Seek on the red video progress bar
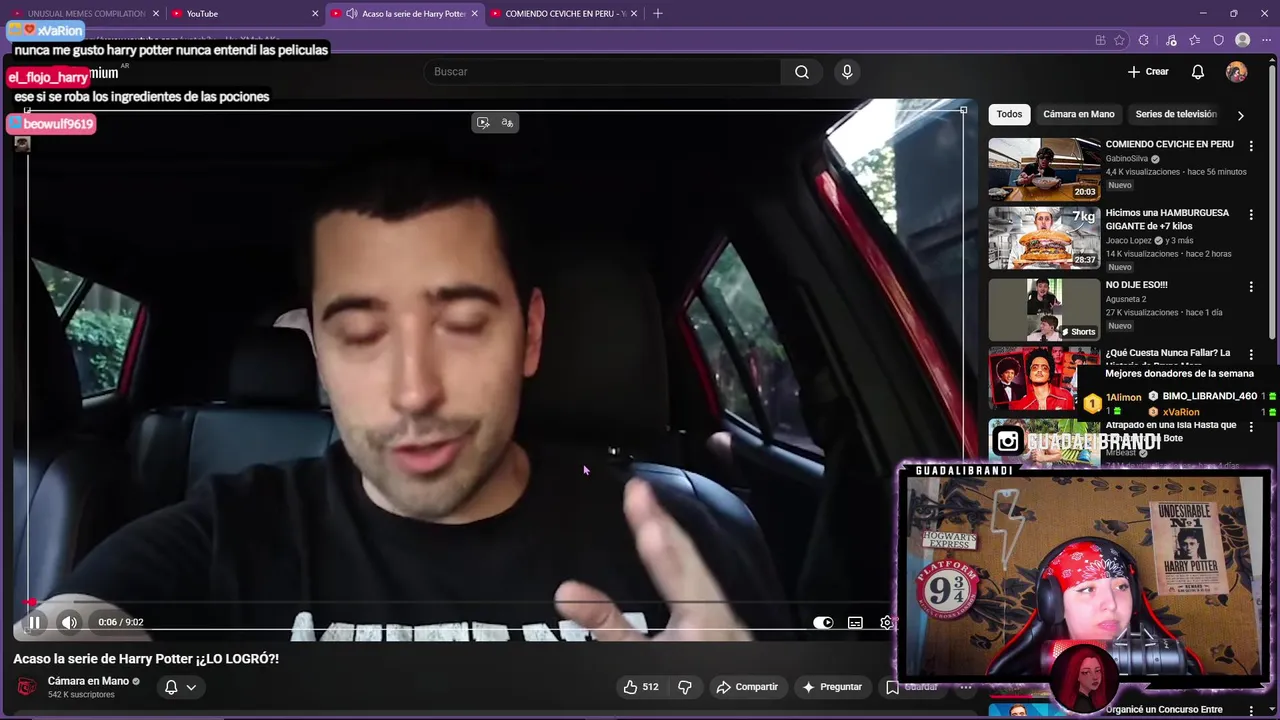The height and width of the screenshot is (720, 1280). pos(495,603)
